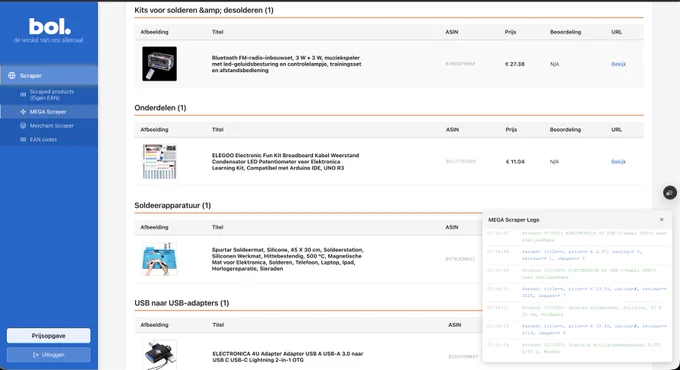
Task: Click the N/A rating in the ELEGOO row
Action: 554,161
